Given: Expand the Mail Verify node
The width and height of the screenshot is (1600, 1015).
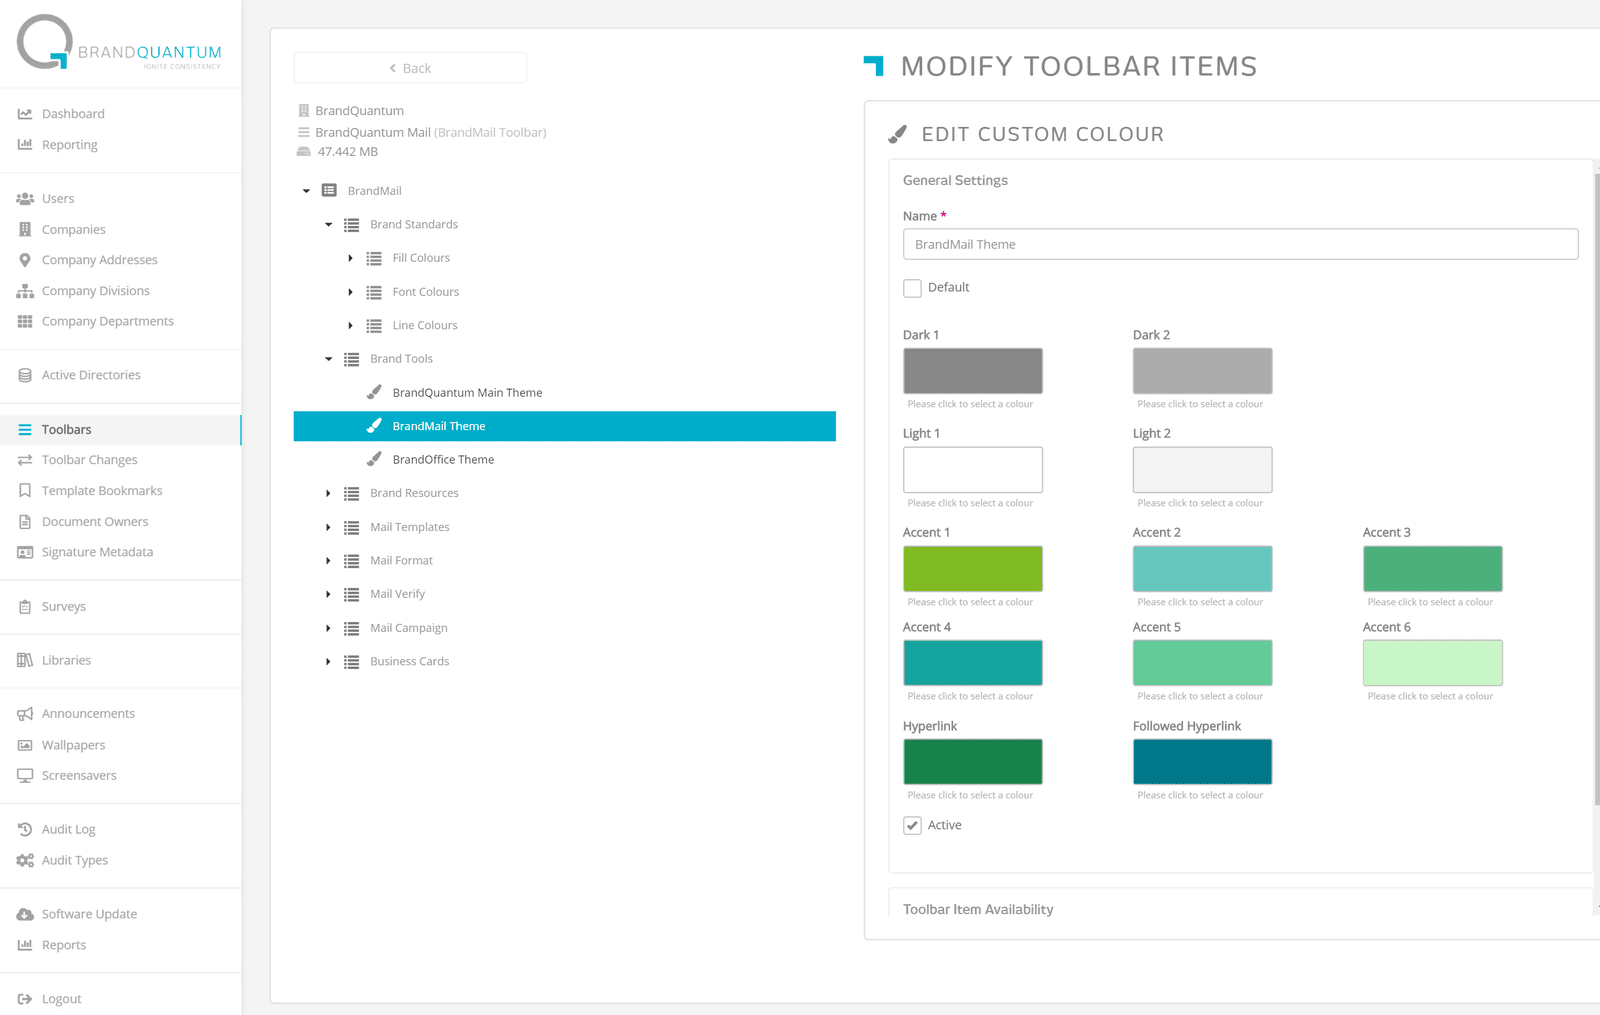Looking at the screenshot, I should click(x=328, y=594).
